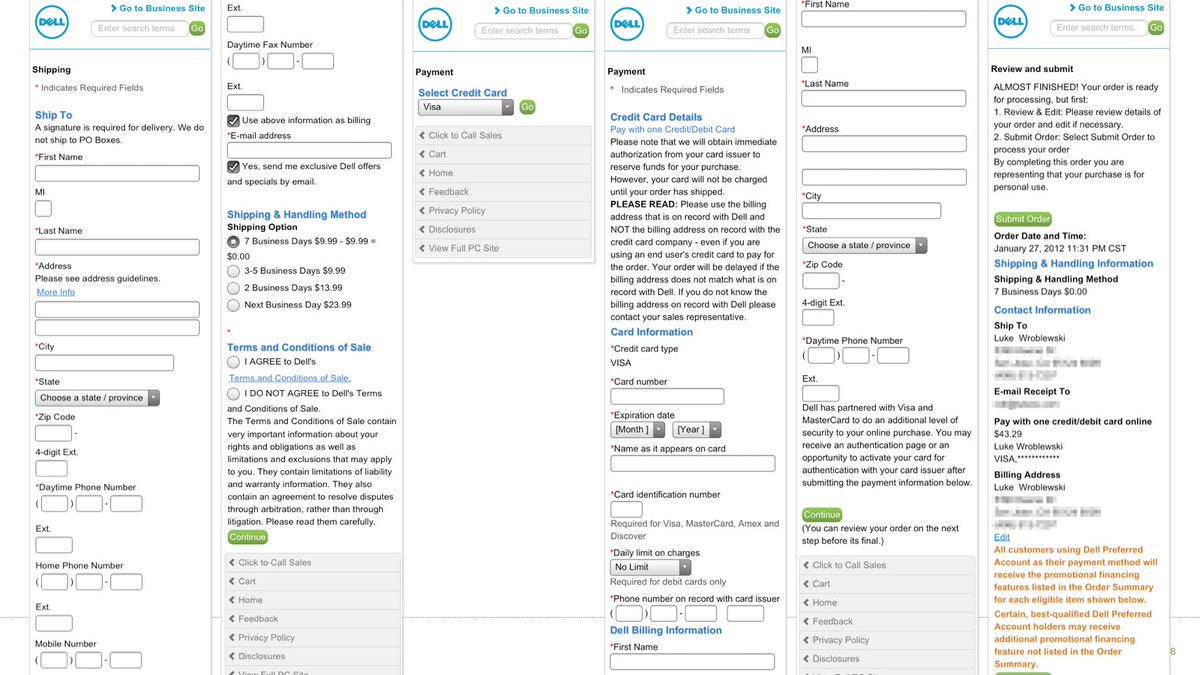Click 'Go to Business Site' on Credit Card Details screen
The height and width of the screenshot is (675, 1200).
coord(732,10)
